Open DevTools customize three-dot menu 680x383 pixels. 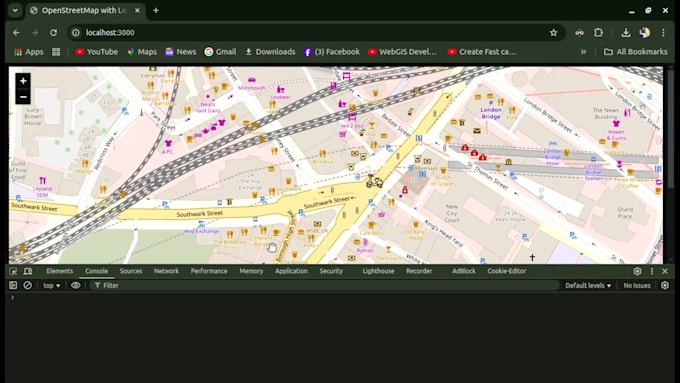point(651,271)
